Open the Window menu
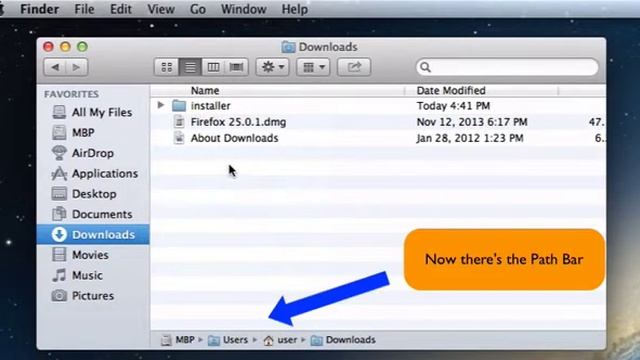The image size is (640, 360). click(244, 9)
